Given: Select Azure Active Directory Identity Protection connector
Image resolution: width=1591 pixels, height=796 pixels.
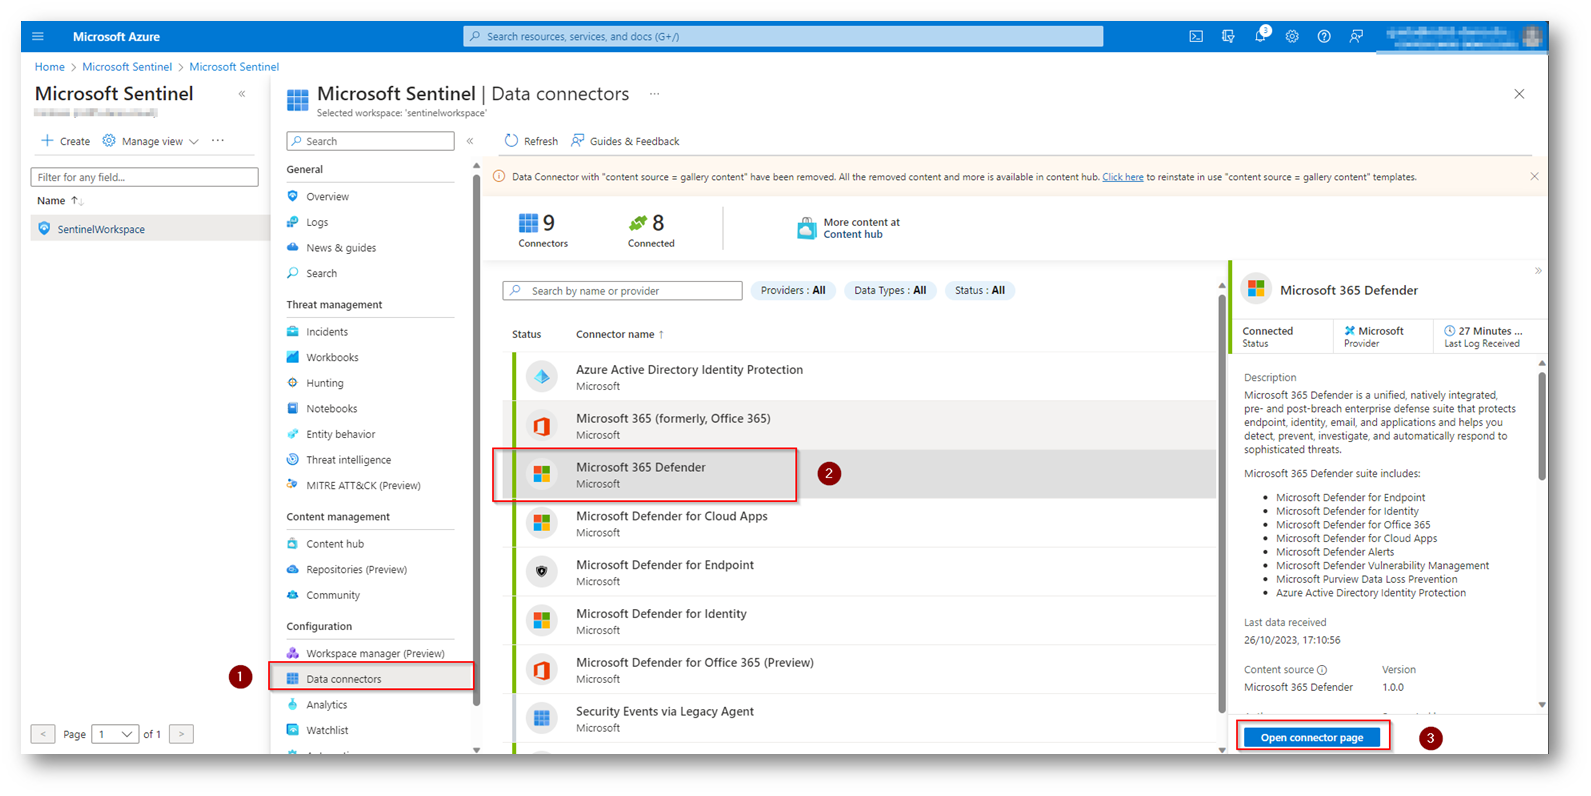Looking at the screenshot, I should click(864, 377).
